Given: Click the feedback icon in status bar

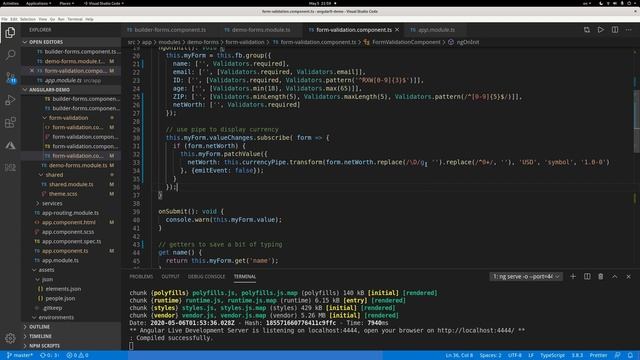Looking at the screenshot, I should coord(618,355).
